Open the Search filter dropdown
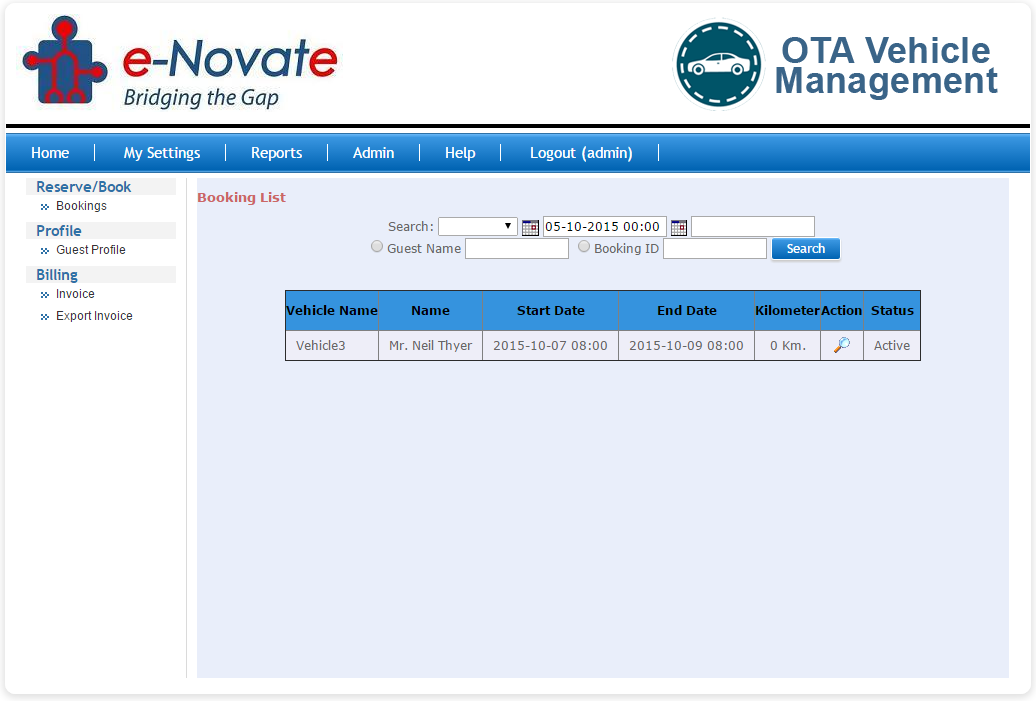The height and width of the screenshot is (701, 1036). [477, 226]
